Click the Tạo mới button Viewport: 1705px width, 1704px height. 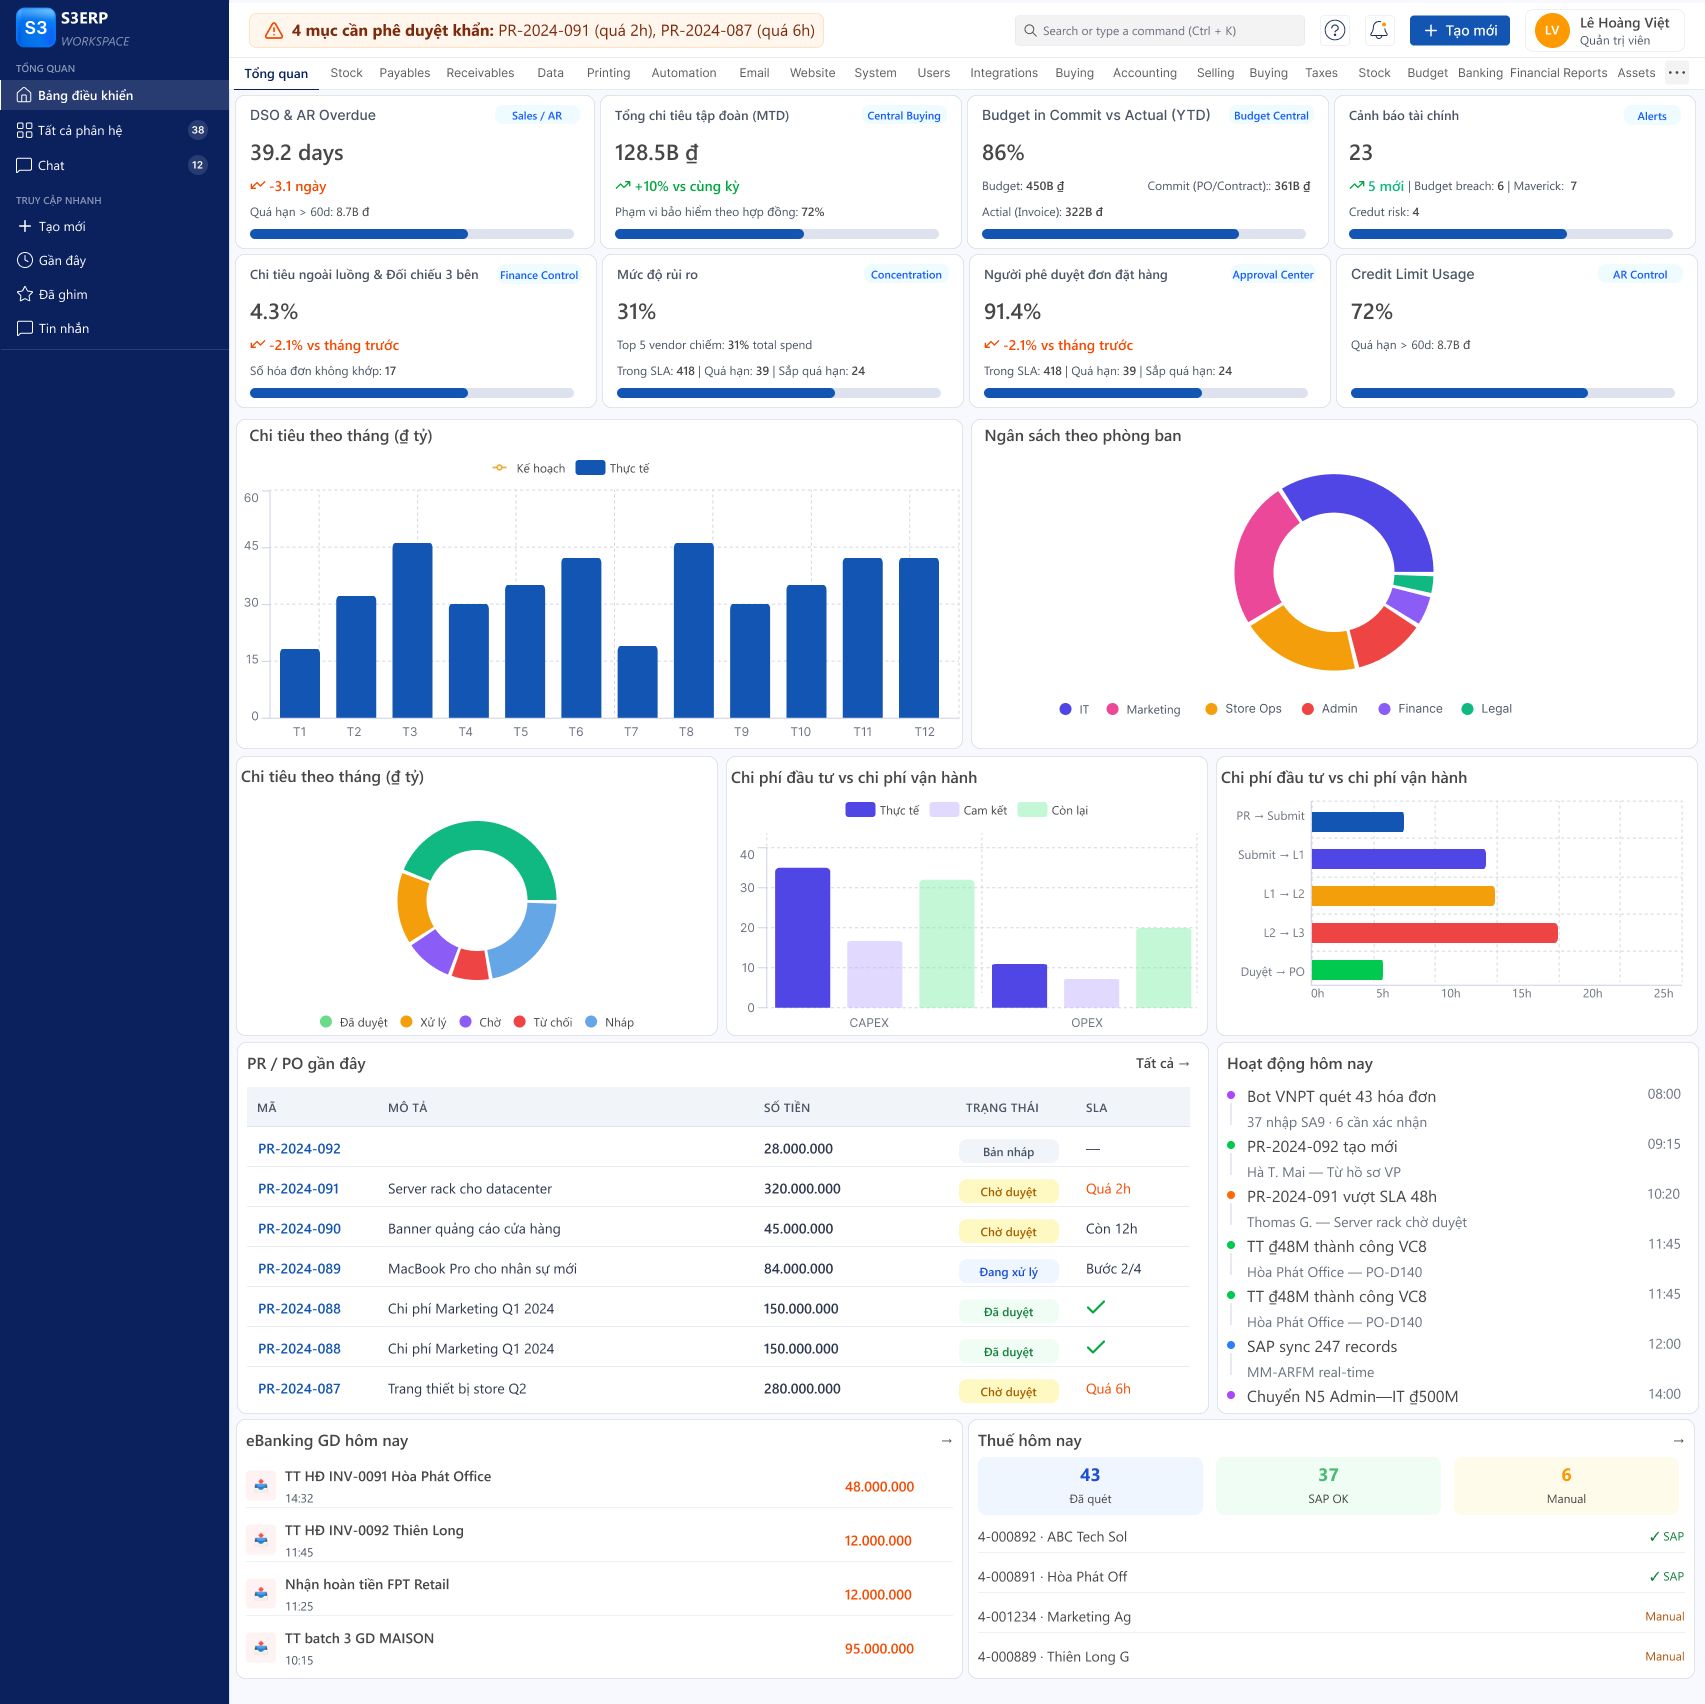point(1459,30)
